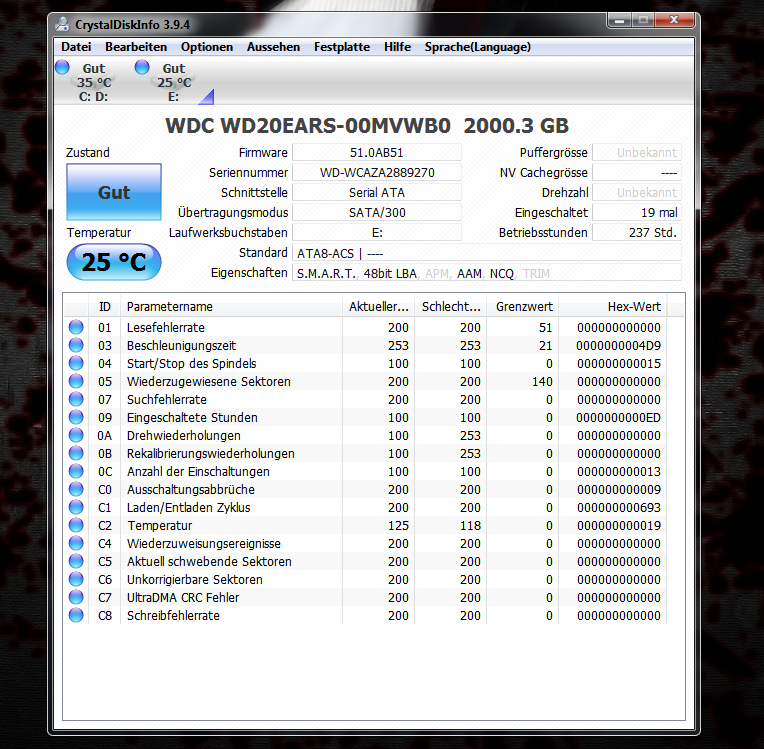This screenshot has height=749, width=764.
Task: Click status orb of Drehwiederholungen row
Action: click(76, 435)
